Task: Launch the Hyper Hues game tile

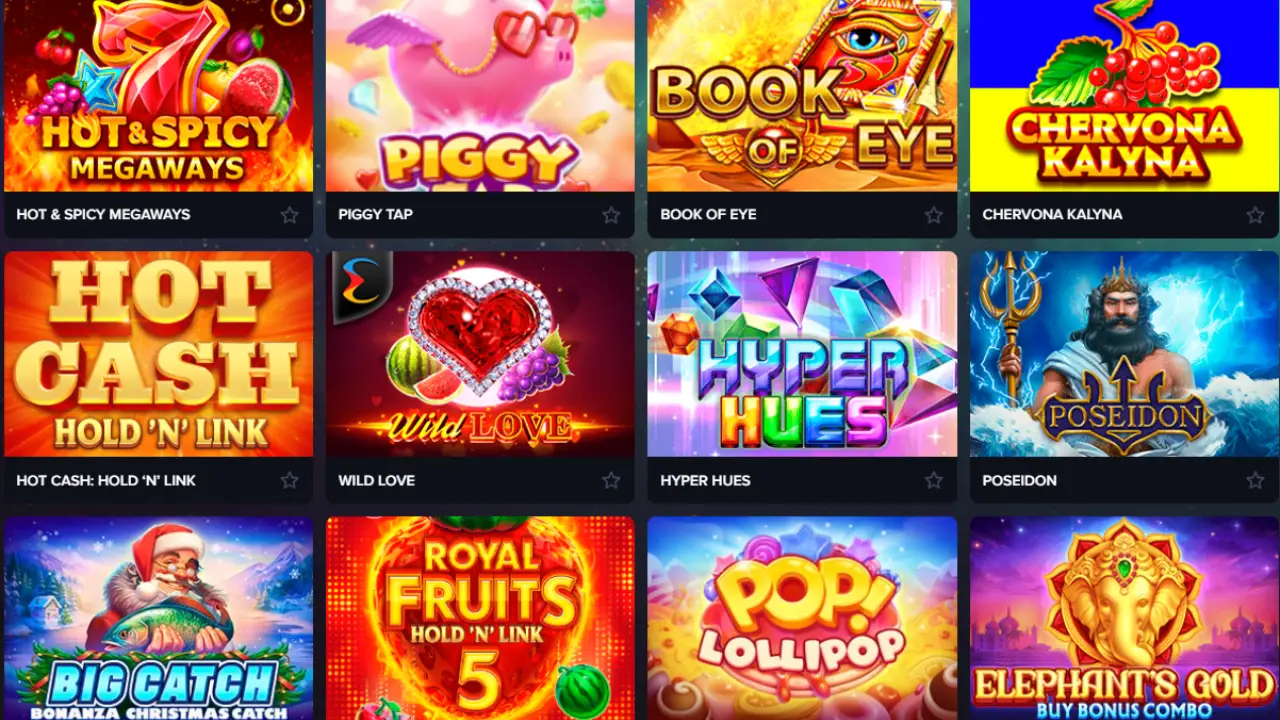Action: coord(802,354)
